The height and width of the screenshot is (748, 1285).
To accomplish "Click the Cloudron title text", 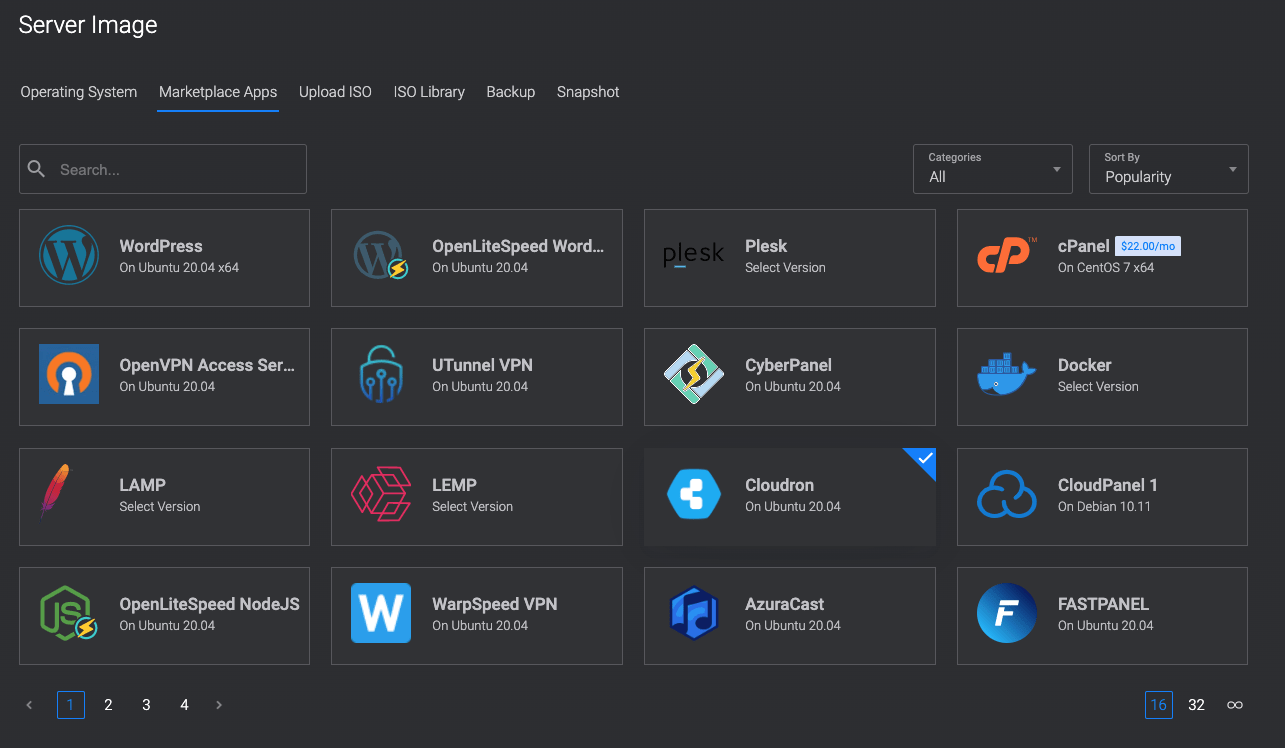I will point(779,485).
